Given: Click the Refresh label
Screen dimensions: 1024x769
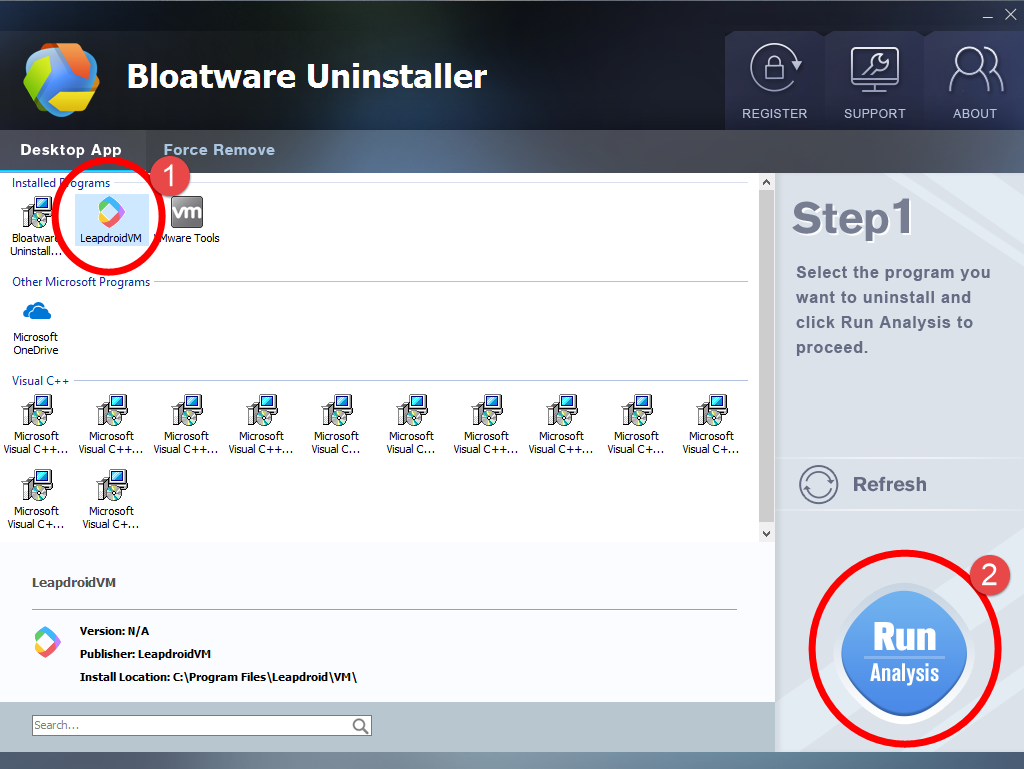Looking at the screenshot, I should [x=889, y=484].
